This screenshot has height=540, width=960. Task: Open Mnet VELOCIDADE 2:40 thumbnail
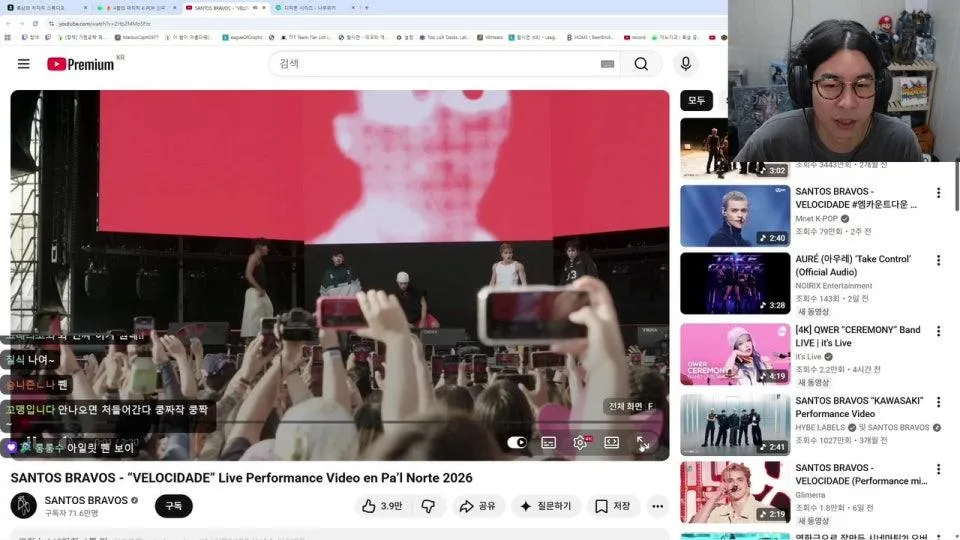coord(735,216)
